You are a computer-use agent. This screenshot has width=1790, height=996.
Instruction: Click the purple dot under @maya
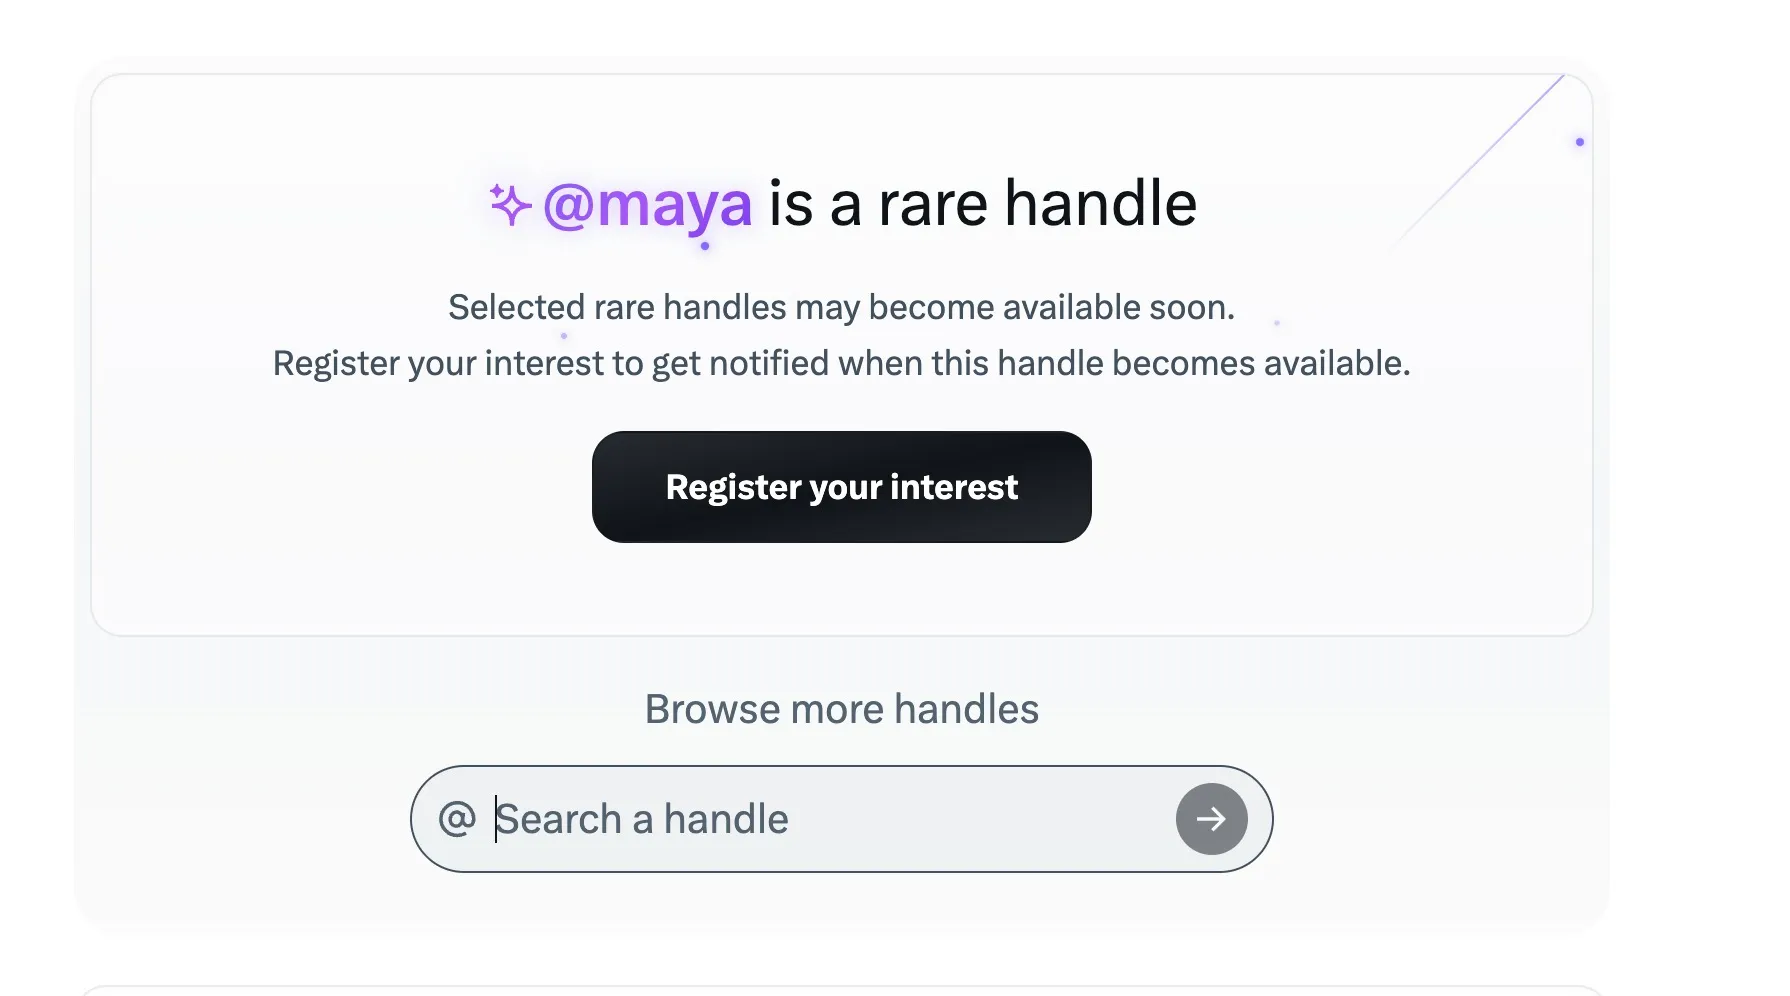(x=705, y=246)
